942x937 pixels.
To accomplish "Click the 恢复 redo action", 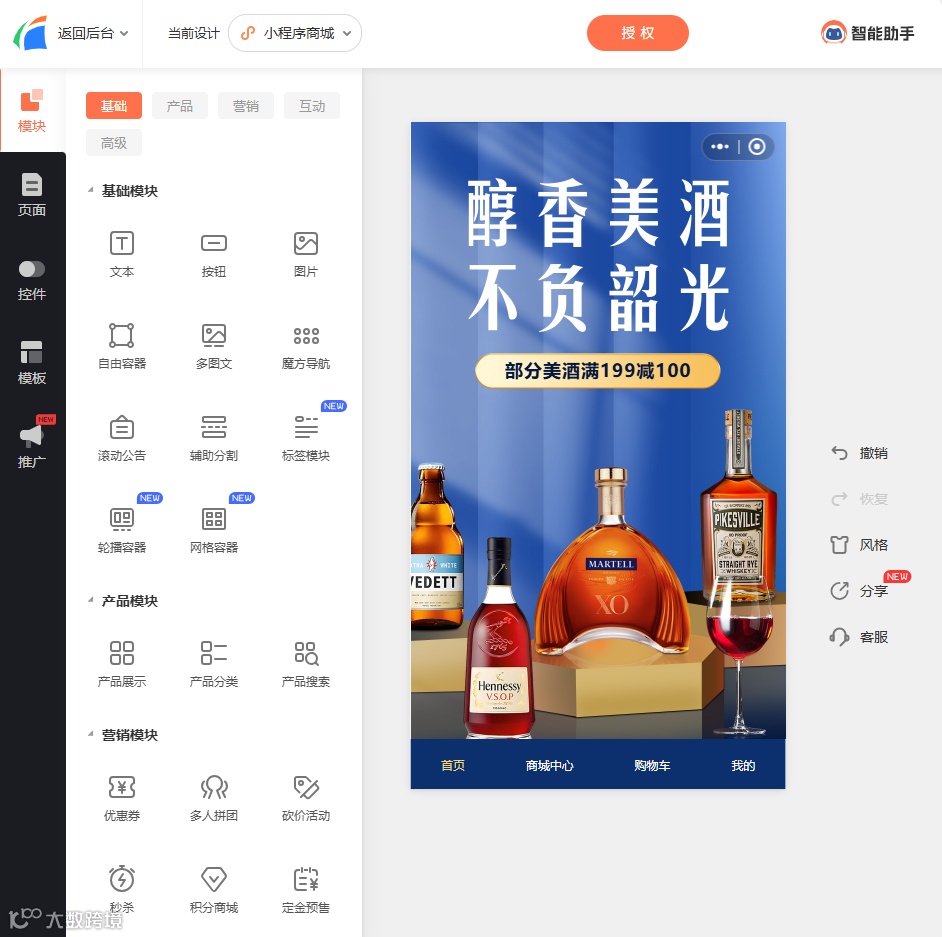I will coord(859,499).
